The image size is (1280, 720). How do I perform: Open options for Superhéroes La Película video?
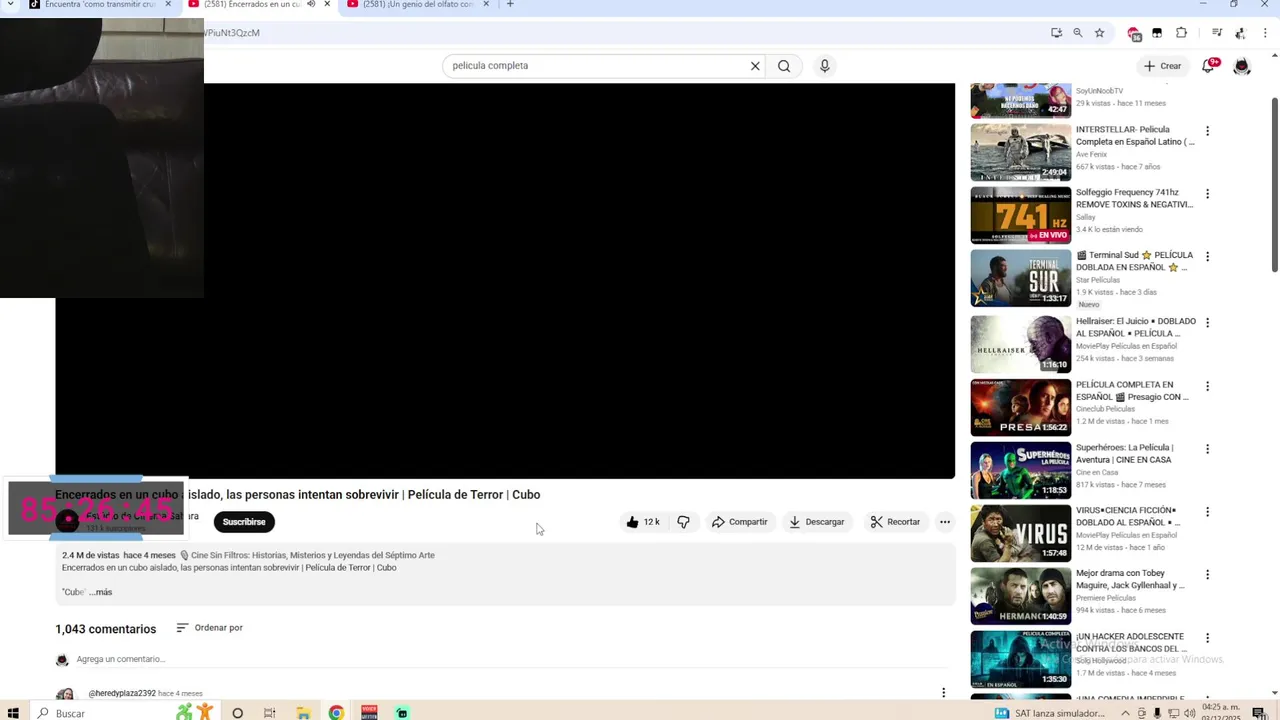click(1207, 449)
